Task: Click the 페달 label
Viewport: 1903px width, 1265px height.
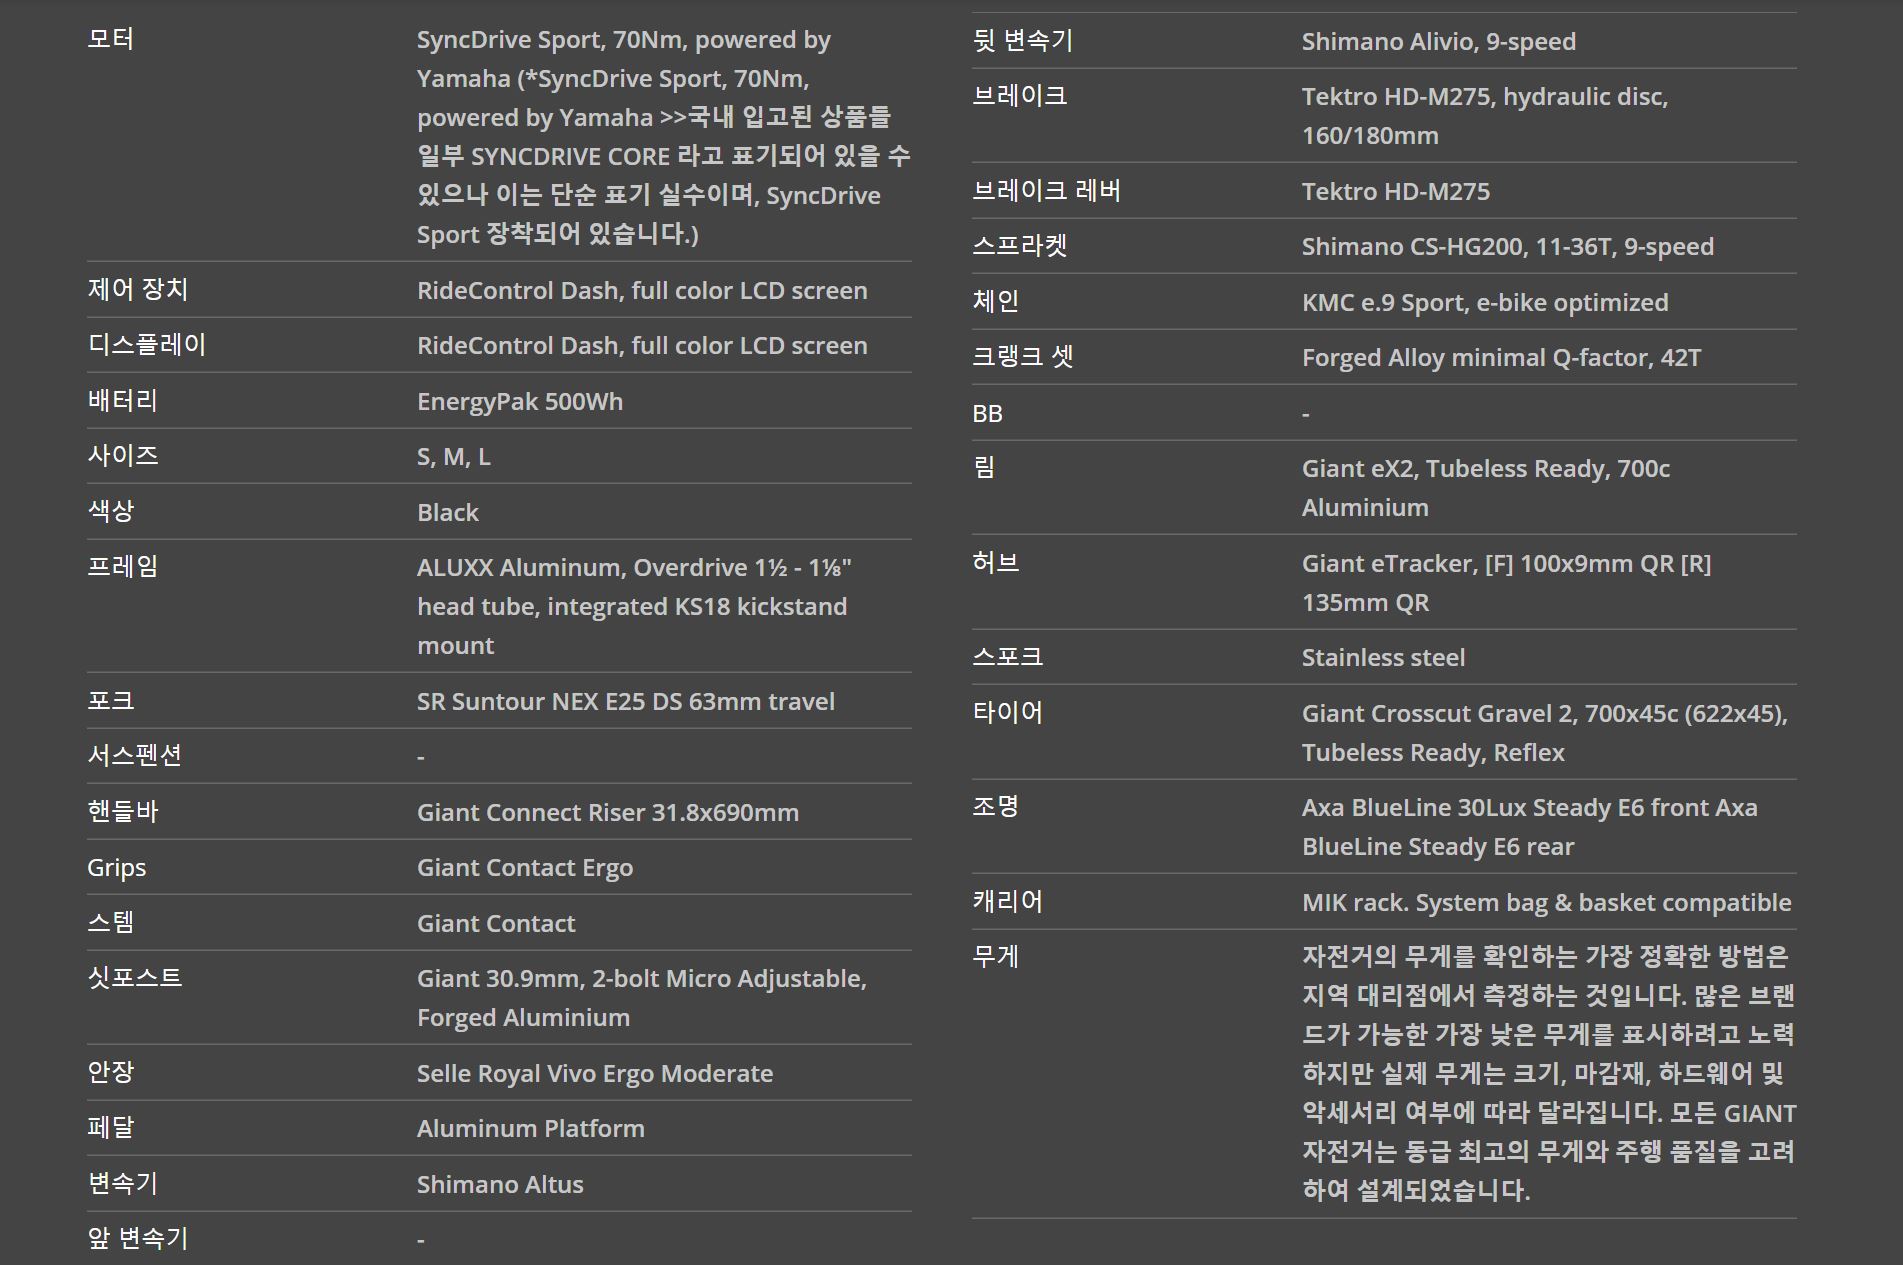Action: point(110,1127)
